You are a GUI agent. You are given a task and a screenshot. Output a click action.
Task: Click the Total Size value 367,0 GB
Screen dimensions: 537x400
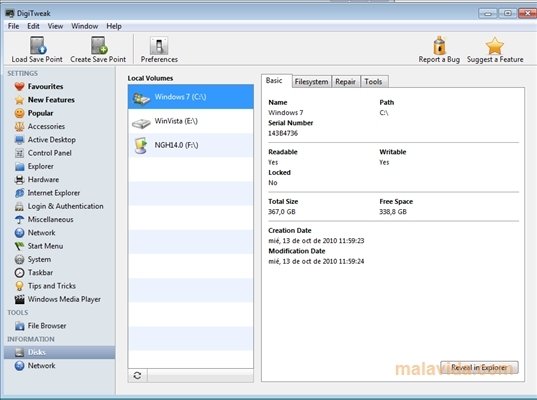[x=282, y=212]
